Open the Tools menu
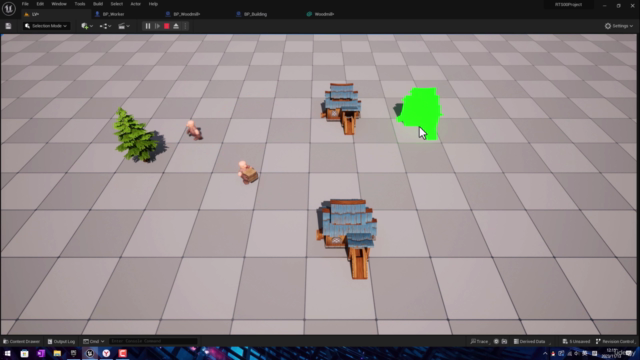The width and height of the screenshot is (640, 360). pos(80,4)
